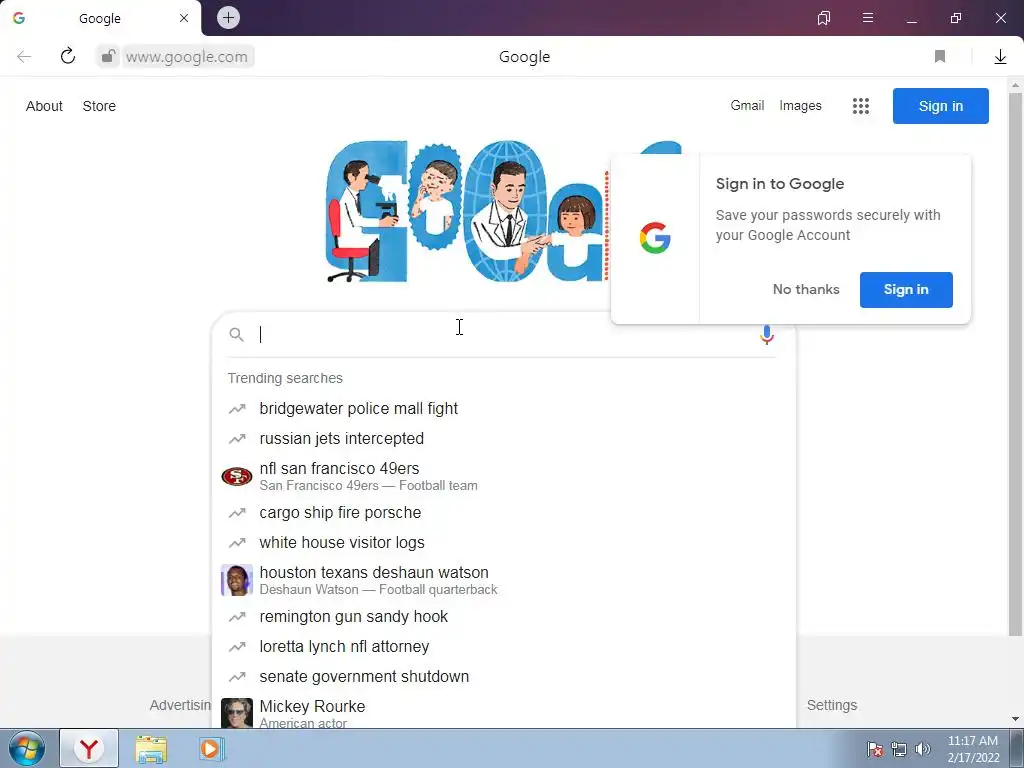Viewport: 1024px width, 768px height.
Task: Select suggestion houston texans deshaun watson
Action: click(504, 580)
